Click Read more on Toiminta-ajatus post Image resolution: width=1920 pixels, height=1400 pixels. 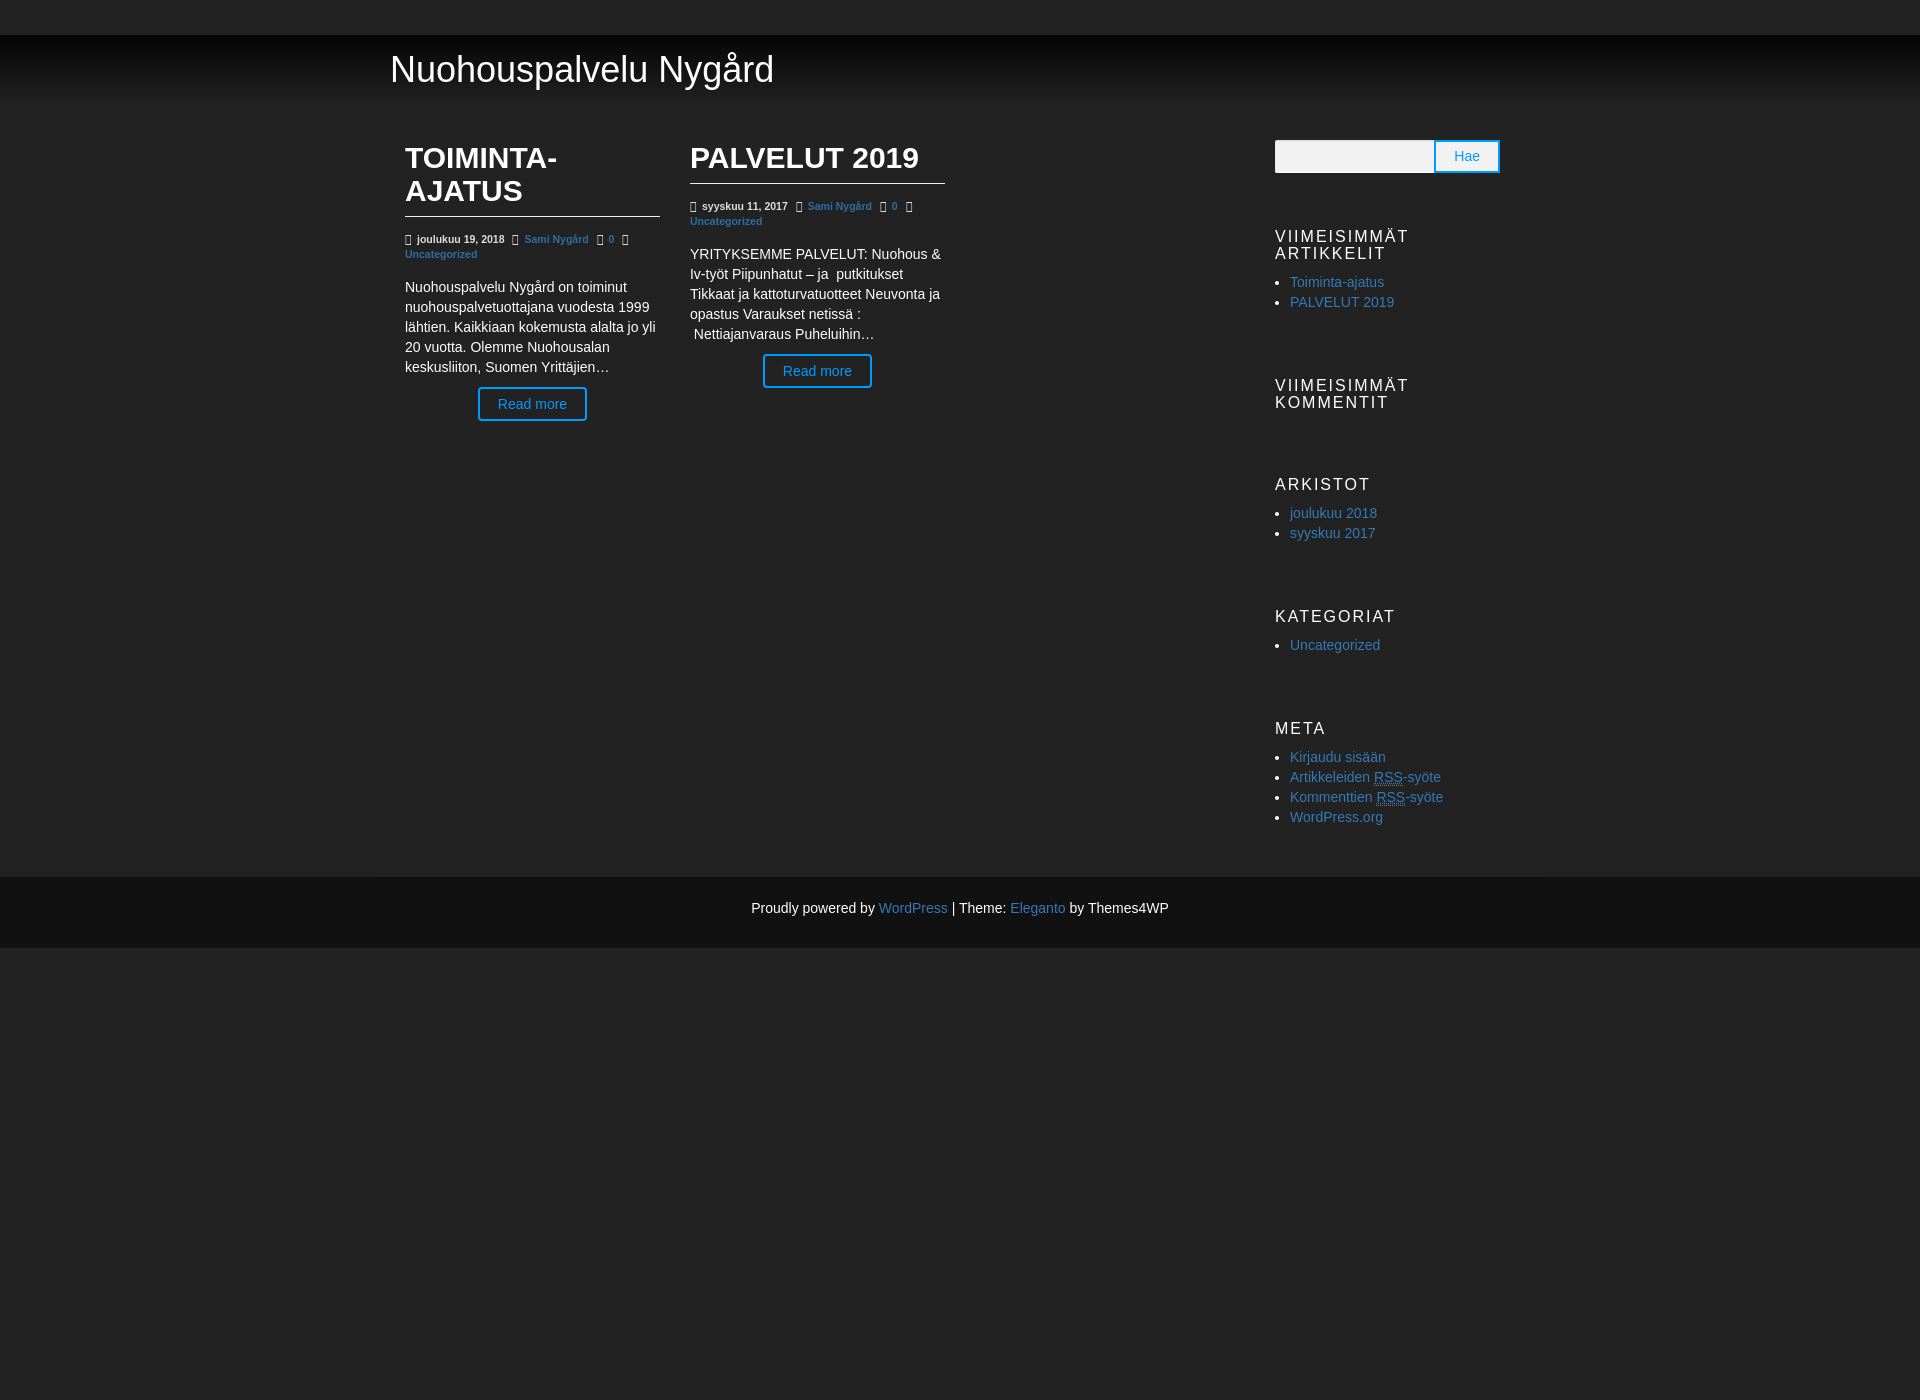532,404
